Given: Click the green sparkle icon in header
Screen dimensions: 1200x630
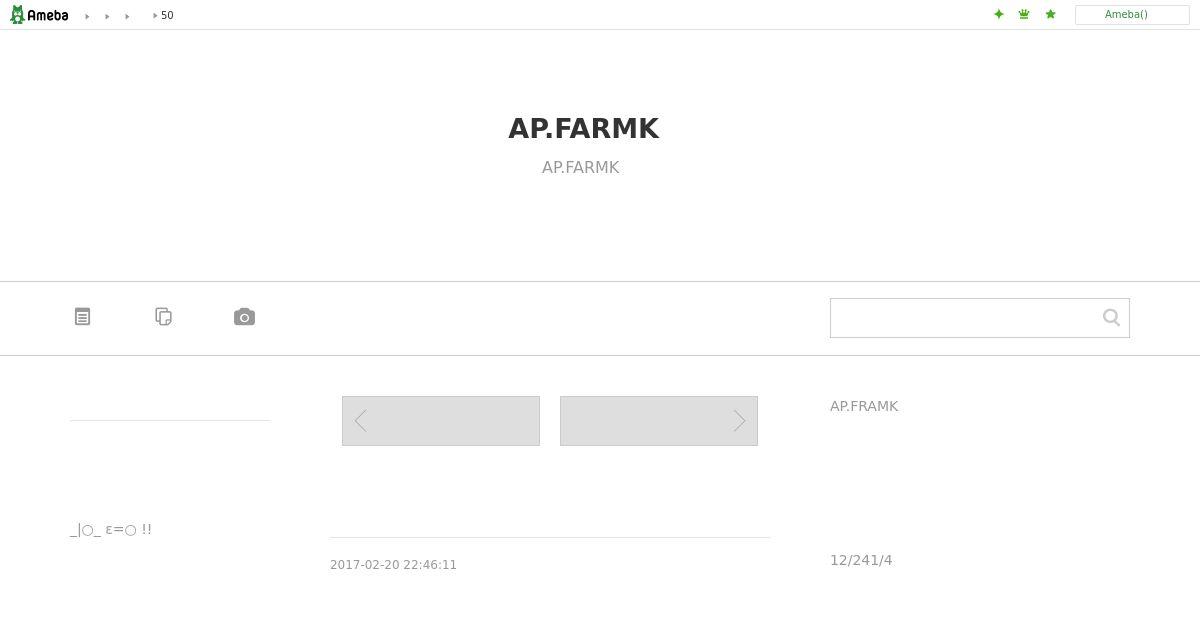Looking at the screenshot, I should point(998,14).
